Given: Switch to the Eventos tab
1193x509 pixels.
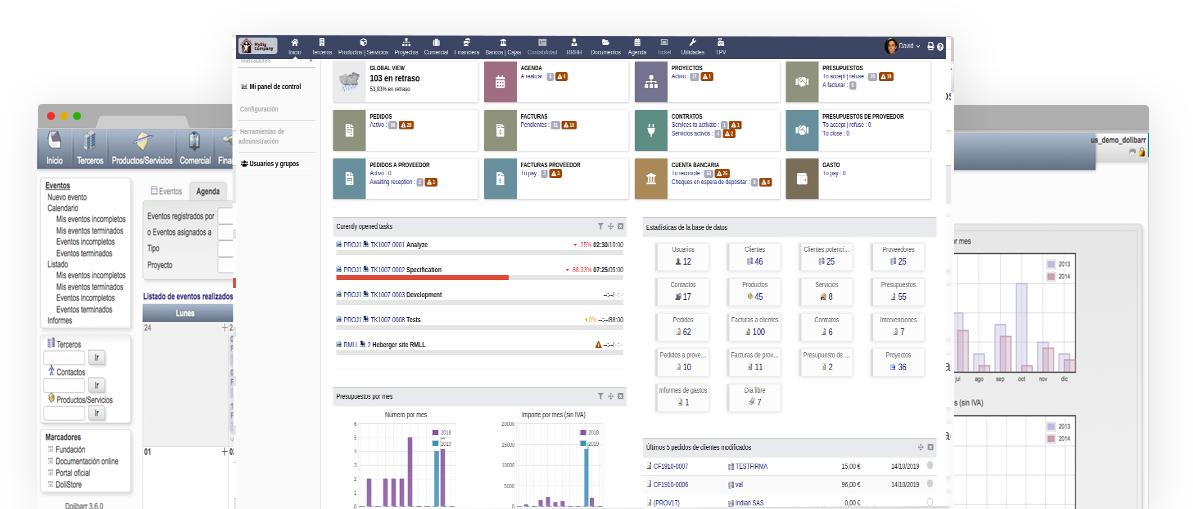Looking at the screenshot, I should coord(166,191).
